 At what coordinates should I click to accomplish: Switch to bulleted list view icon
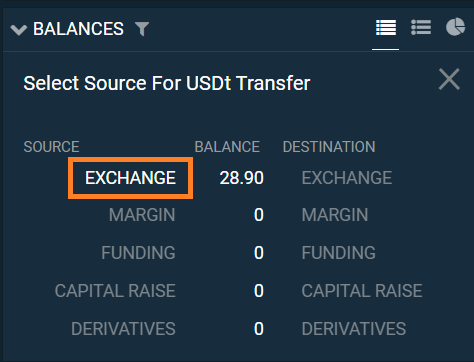(x=421, y=28)
